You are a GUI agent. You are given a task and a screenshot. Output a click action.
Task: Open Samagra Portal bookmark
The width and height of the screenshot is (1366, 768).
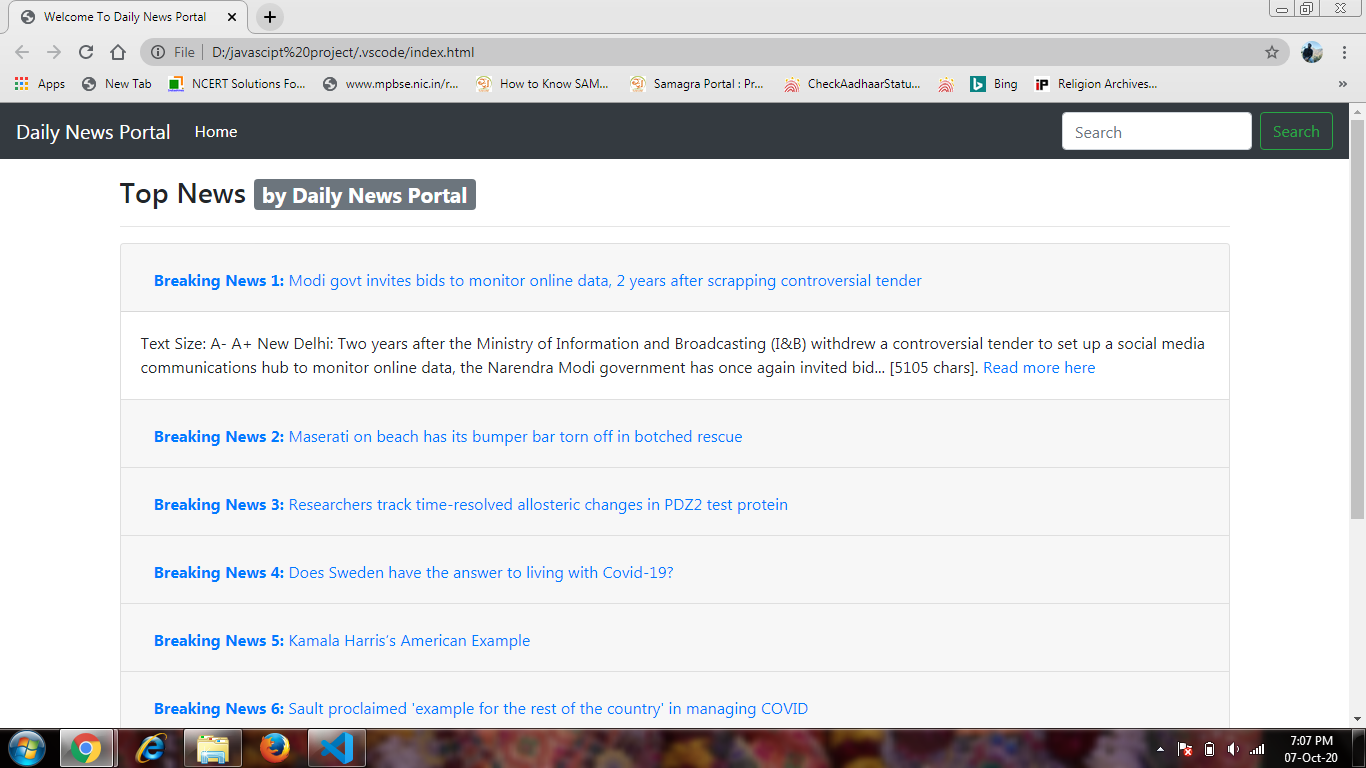(x=697, y=84)
